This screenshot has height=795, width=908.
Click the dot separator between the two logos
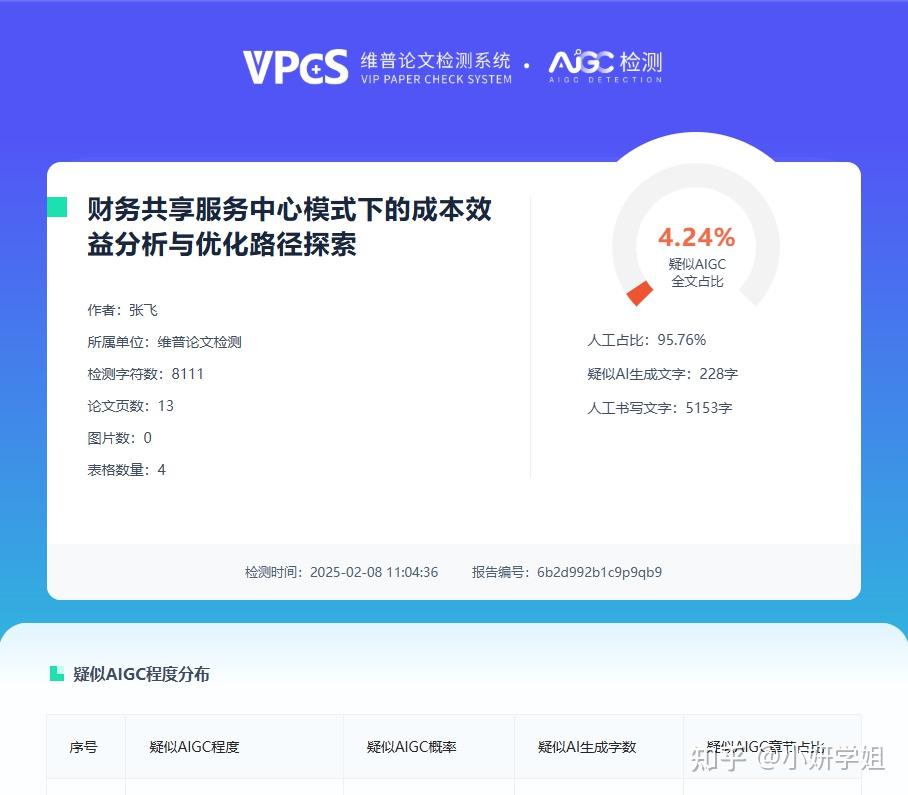528,64
